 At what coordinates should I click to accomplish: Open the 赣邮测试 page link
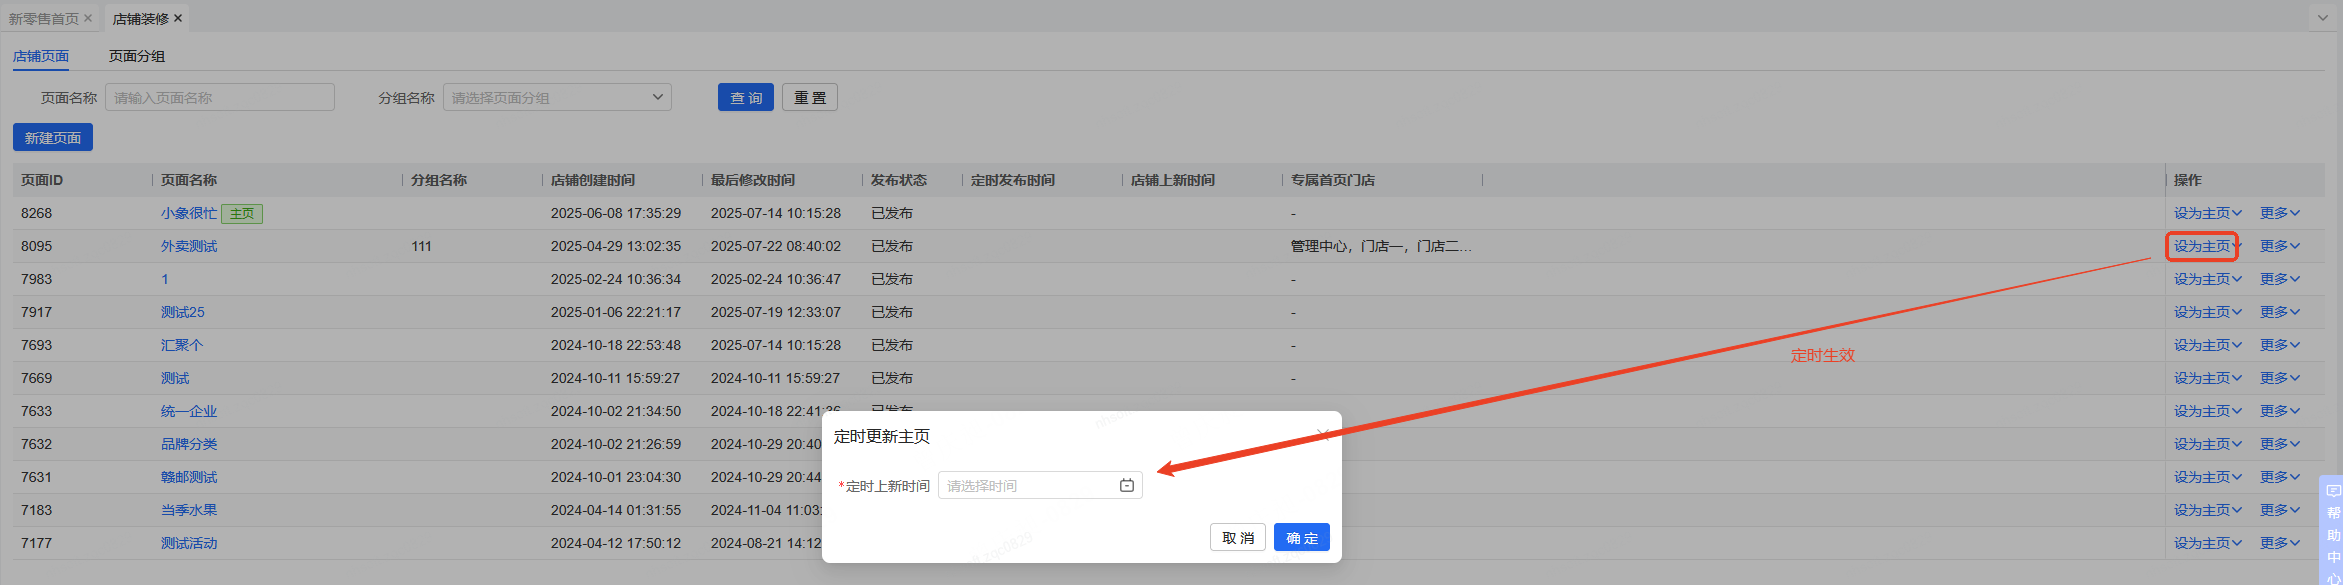(189, 477)
